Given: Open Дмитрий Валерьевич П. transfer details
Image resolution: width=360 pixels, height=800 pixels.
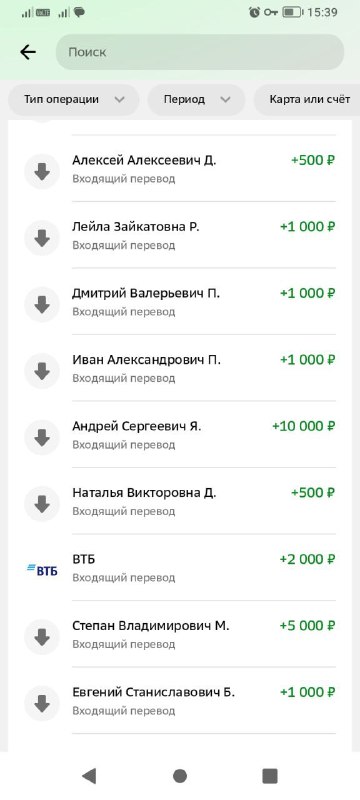Looking at the screenshot, I should click(x=180, y=302).
